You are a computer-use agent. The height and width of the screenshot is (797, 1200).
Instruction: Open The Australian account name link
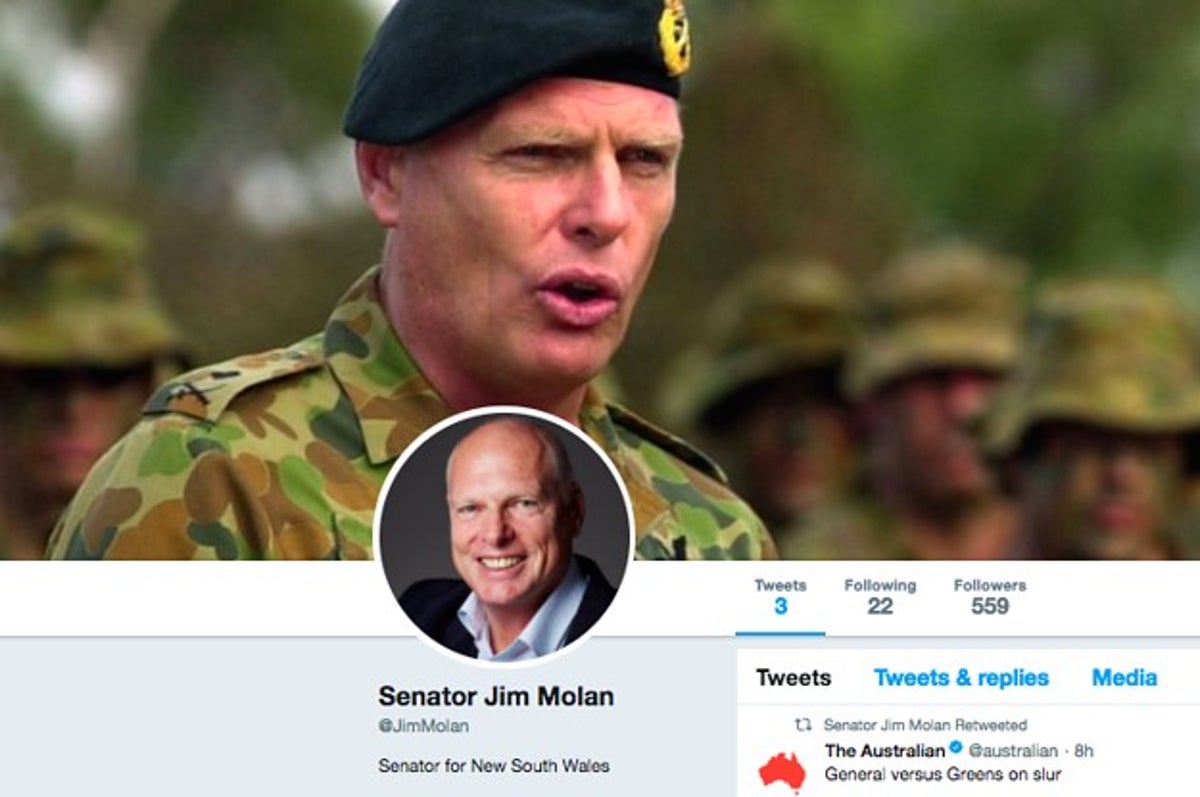pos(885,750)
